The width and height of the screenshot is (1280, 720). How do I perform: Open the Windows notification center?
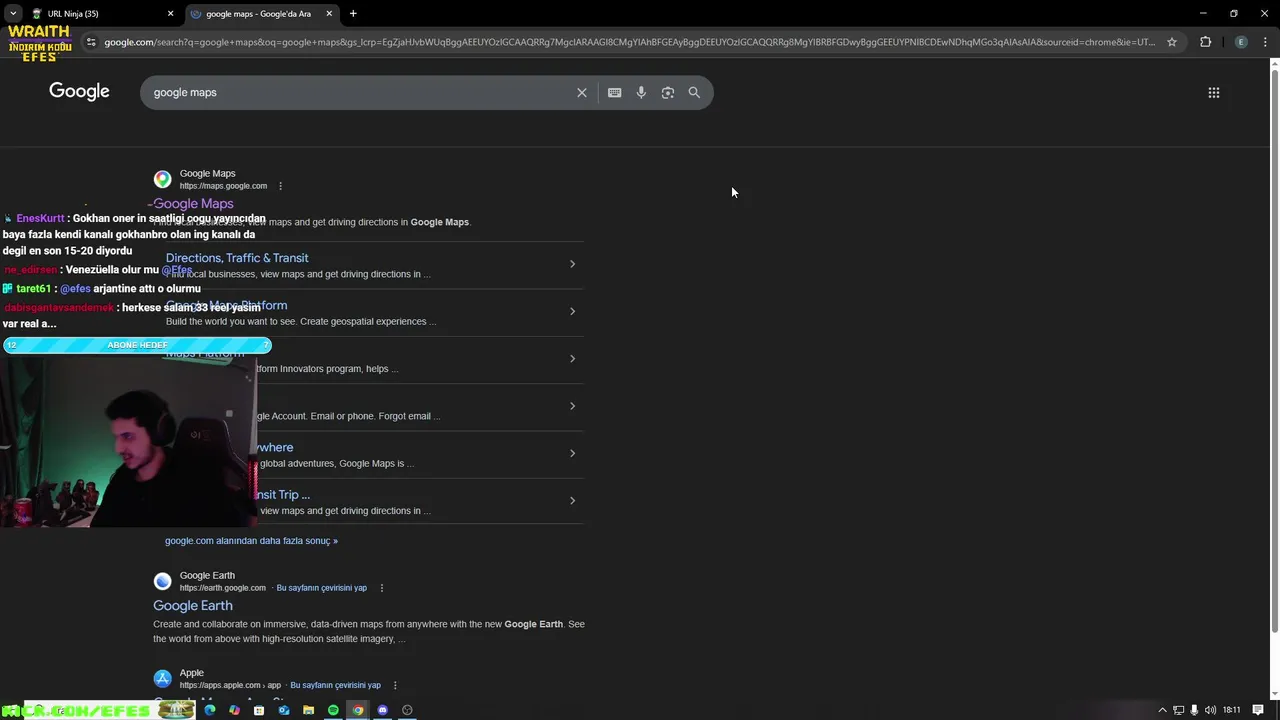(x=1258, y=710)
